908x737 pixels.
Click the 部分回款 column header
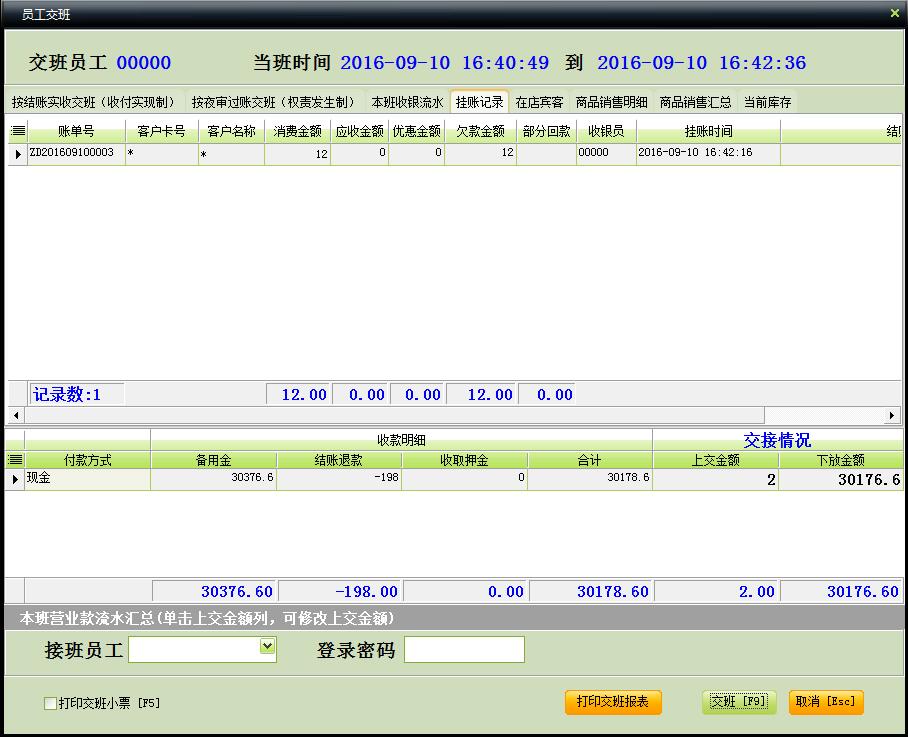pos(547,131)
